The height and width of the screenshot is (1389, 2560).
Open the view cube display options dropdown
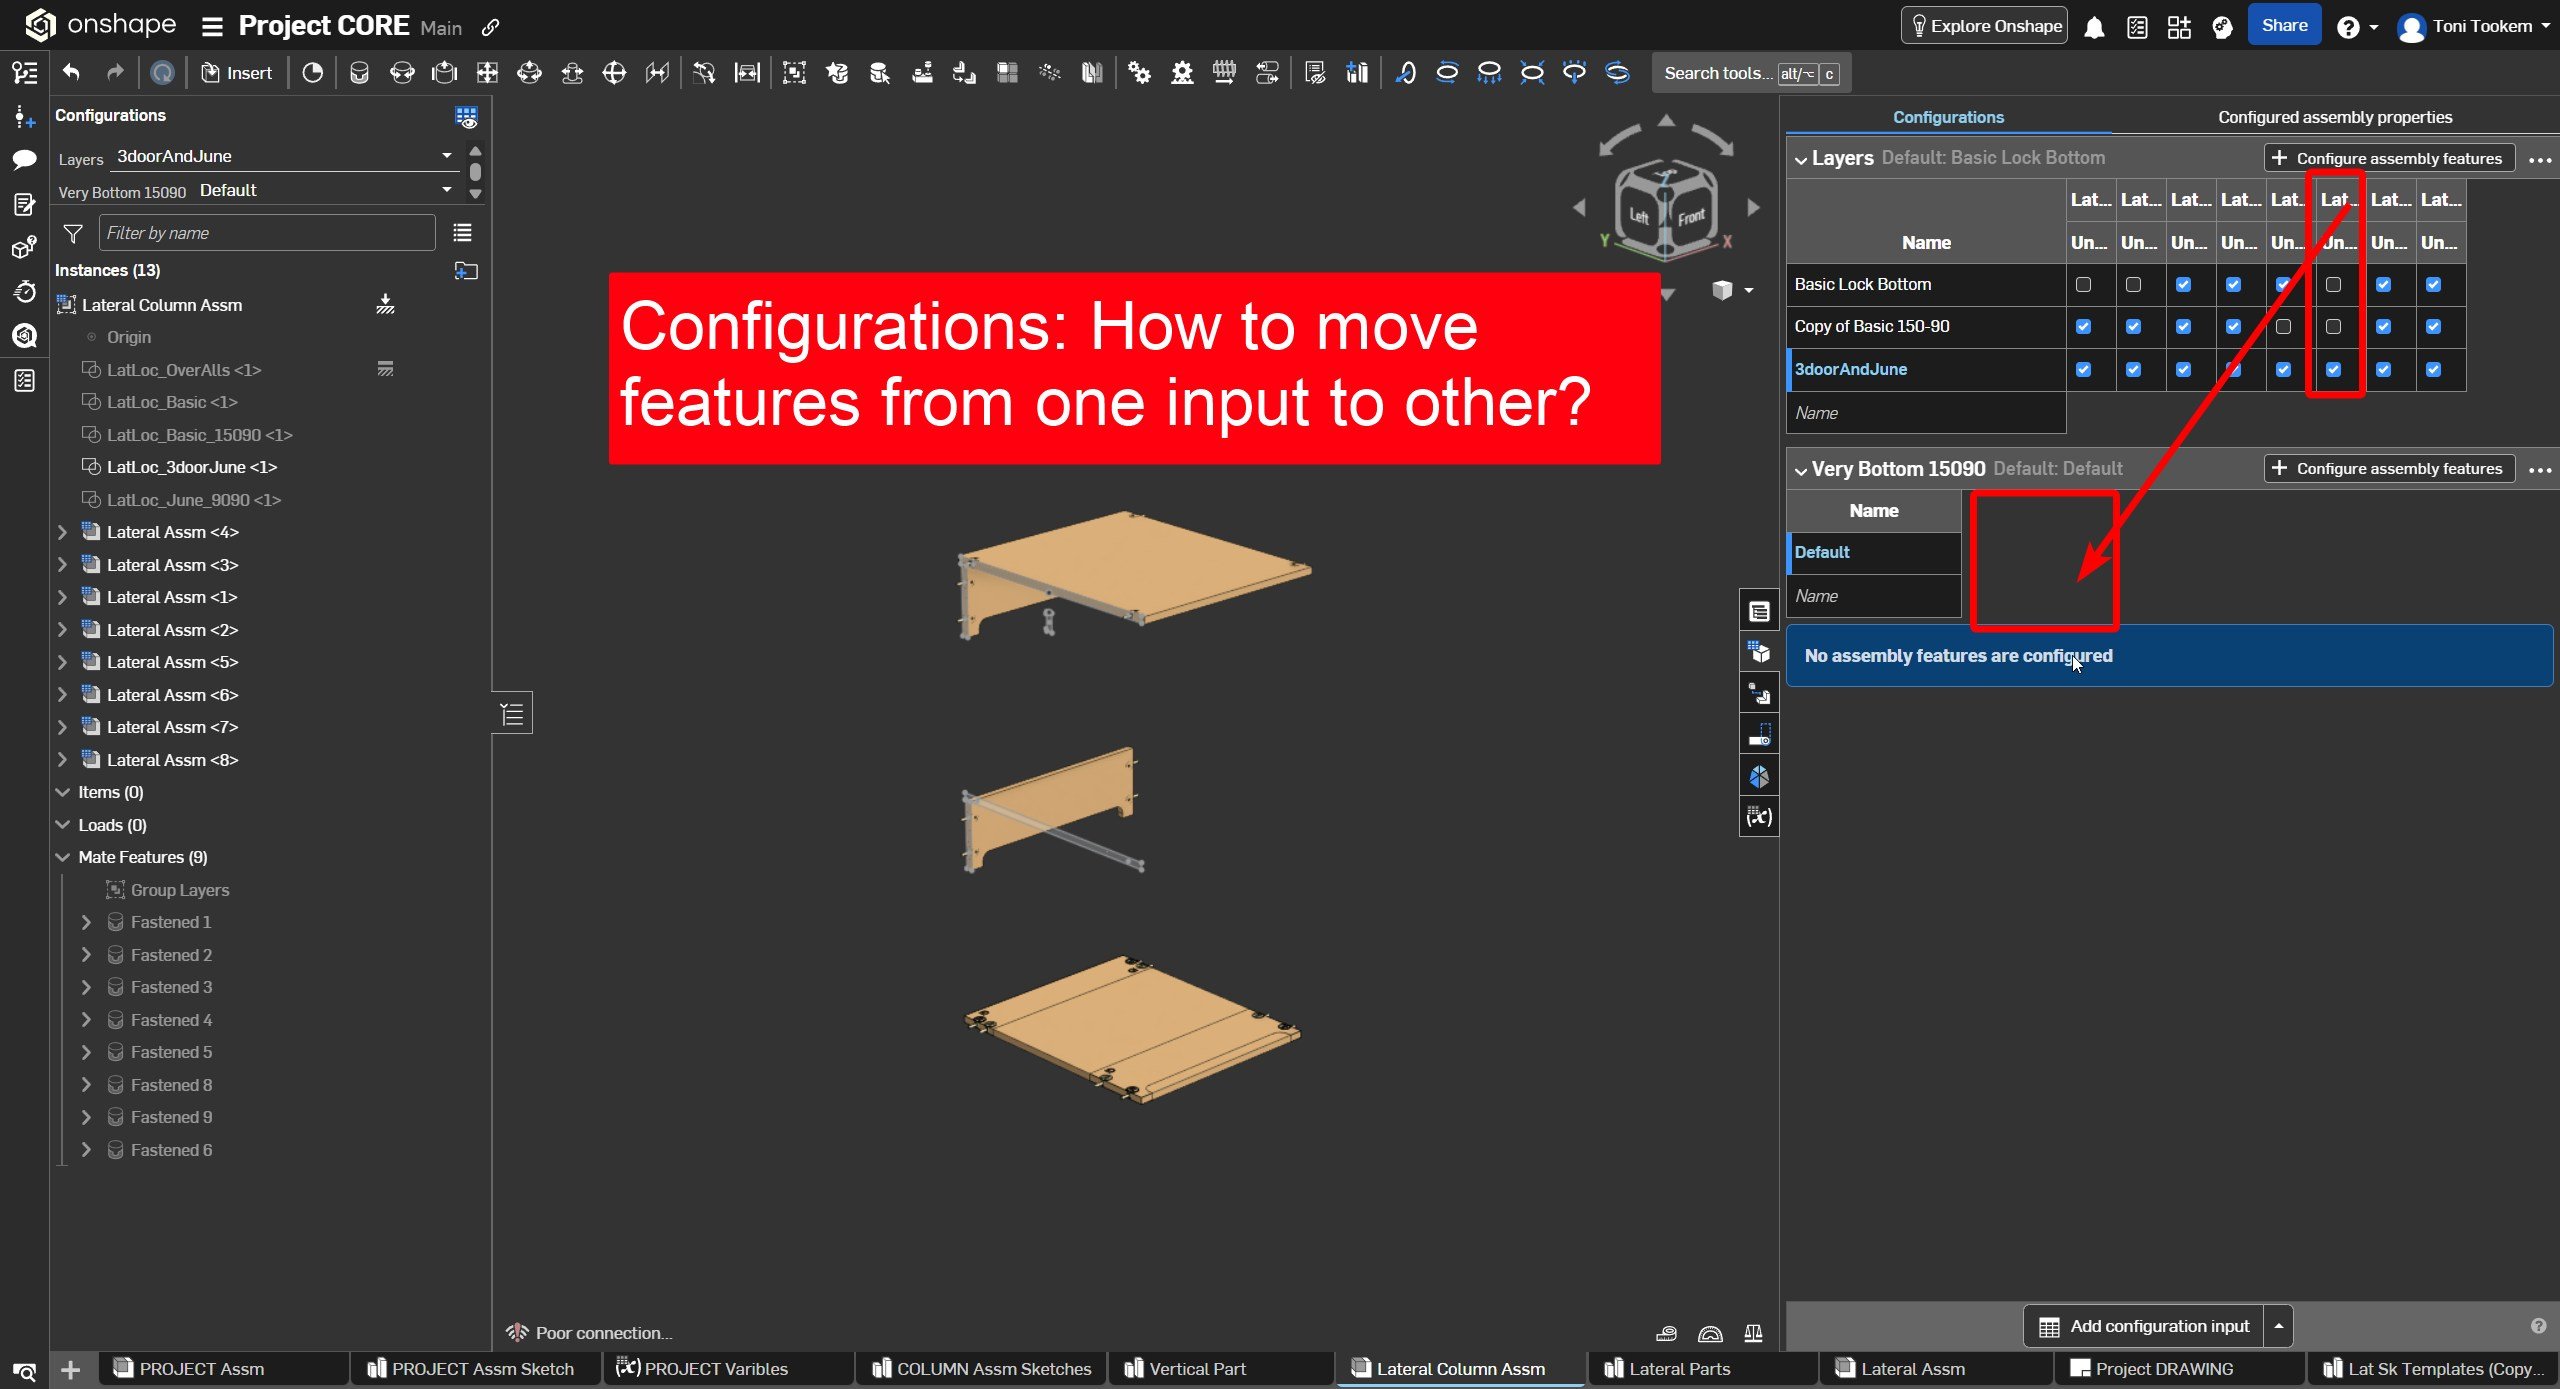[1748, 291]
